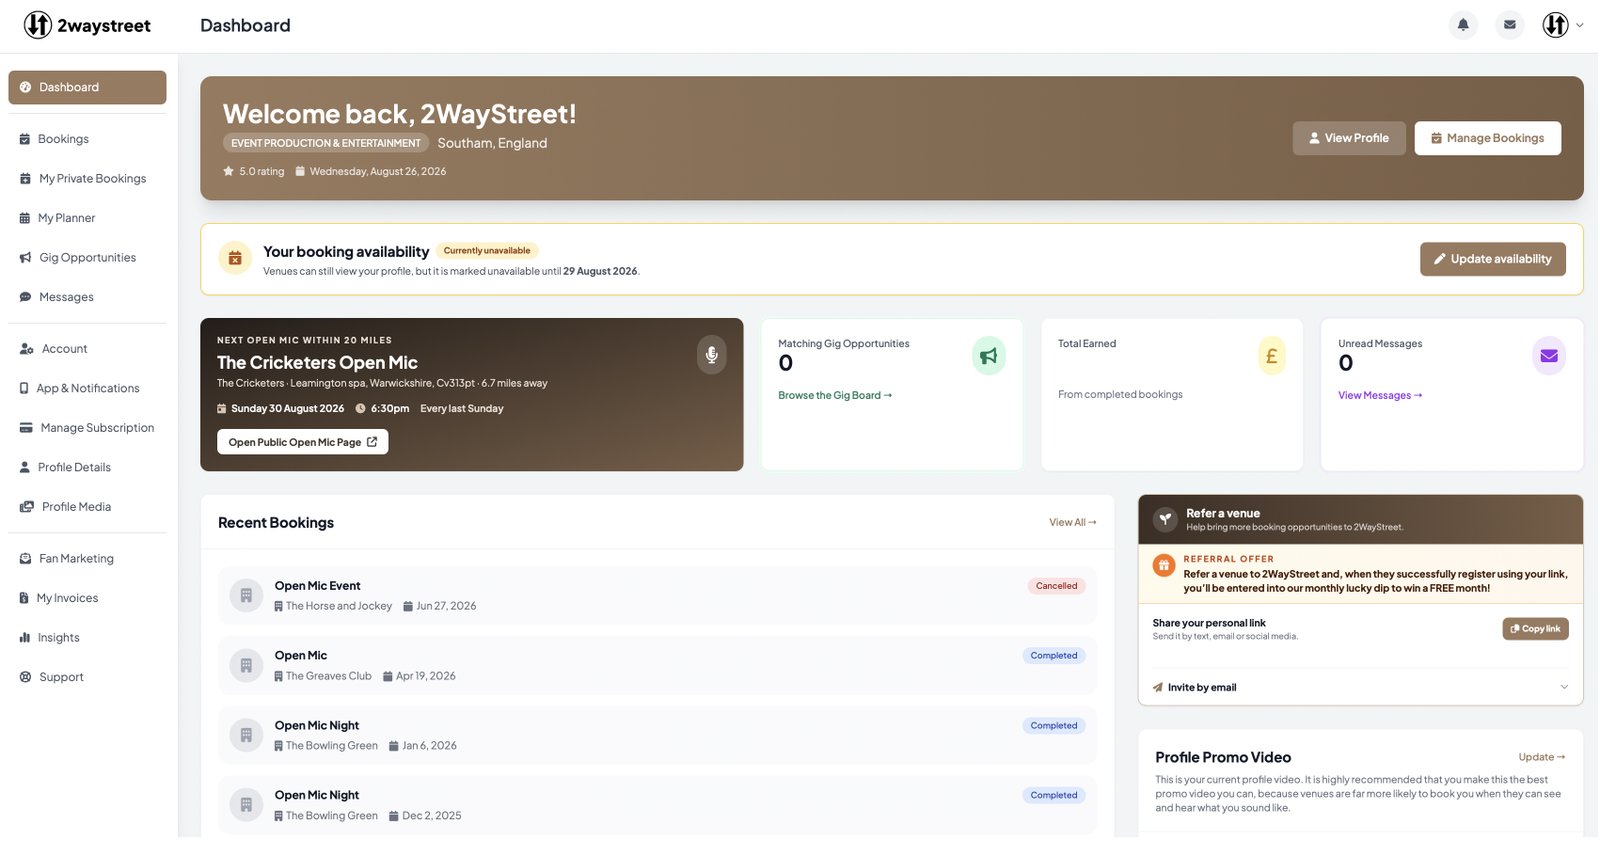The image size is (1600, 841).
Task: Follow the View Messages link
Action: pos(1380,396)
